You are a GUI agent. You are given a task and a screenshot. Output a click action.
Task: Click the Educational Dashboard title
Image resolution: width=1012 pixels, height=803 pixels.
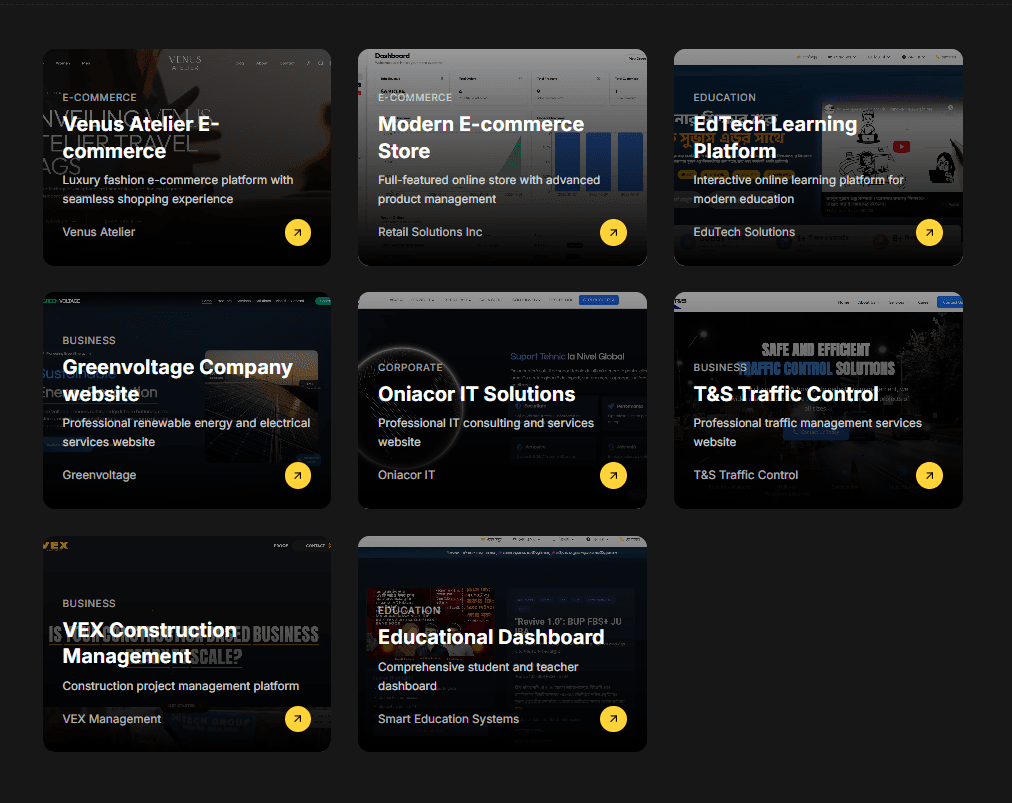click(490, 637)
